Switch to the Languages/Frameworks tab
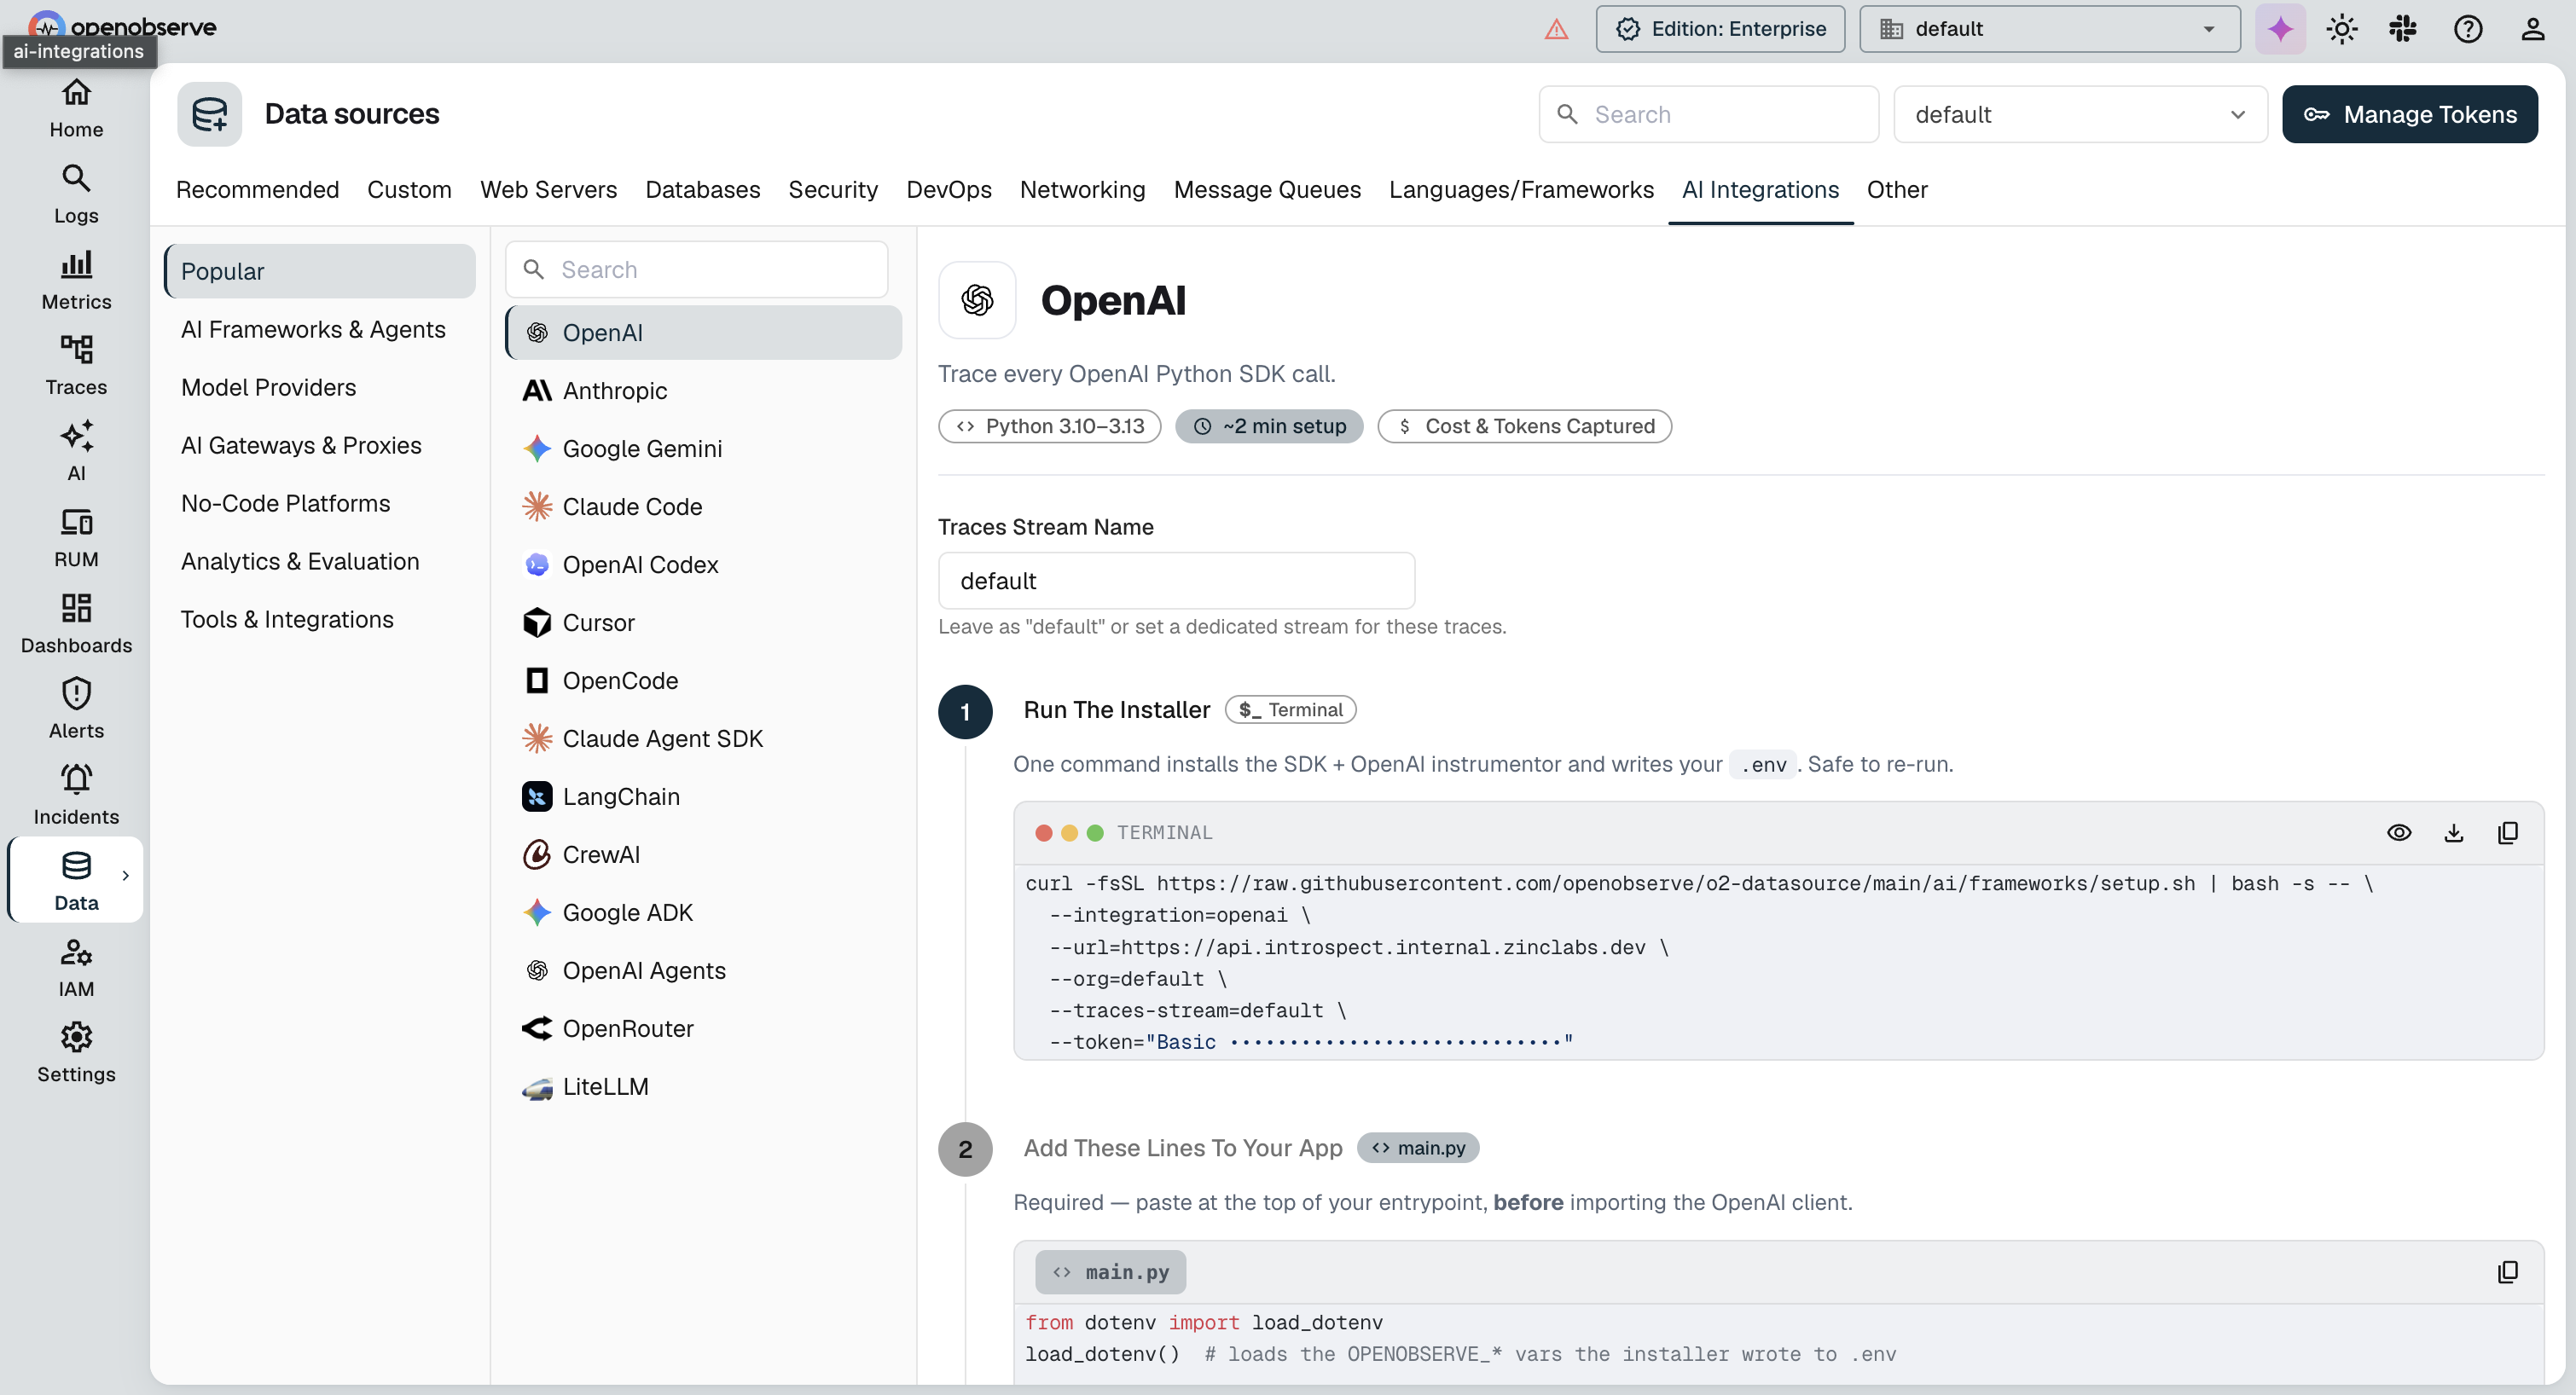The width and height of the screenshot is (2576, 1395). pos(1521,189)
